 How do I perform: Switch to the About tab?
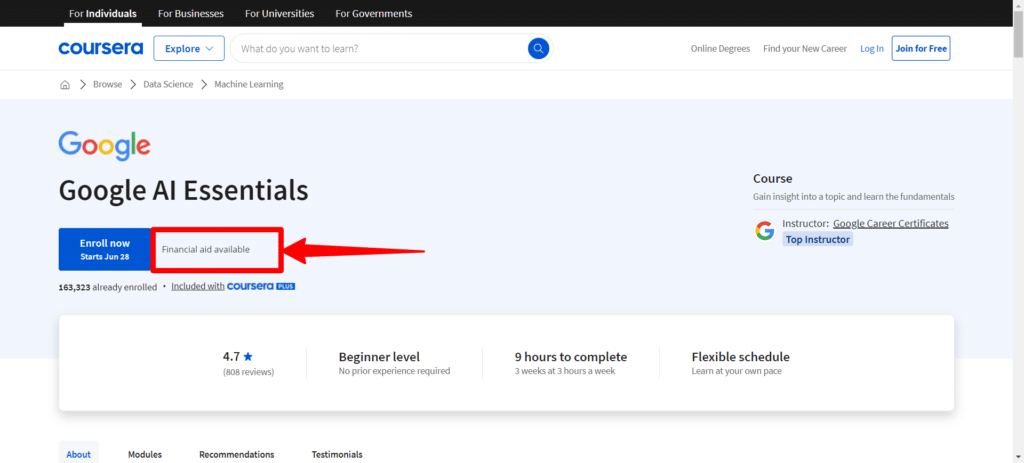click(78, 454)
